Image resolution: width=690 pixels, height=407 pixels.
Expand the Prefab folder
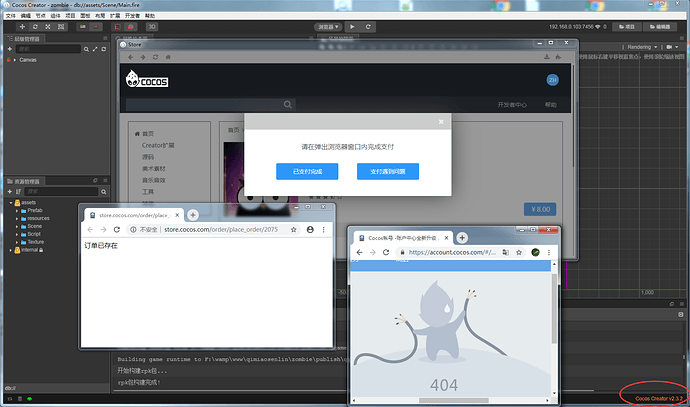[17, 211]
